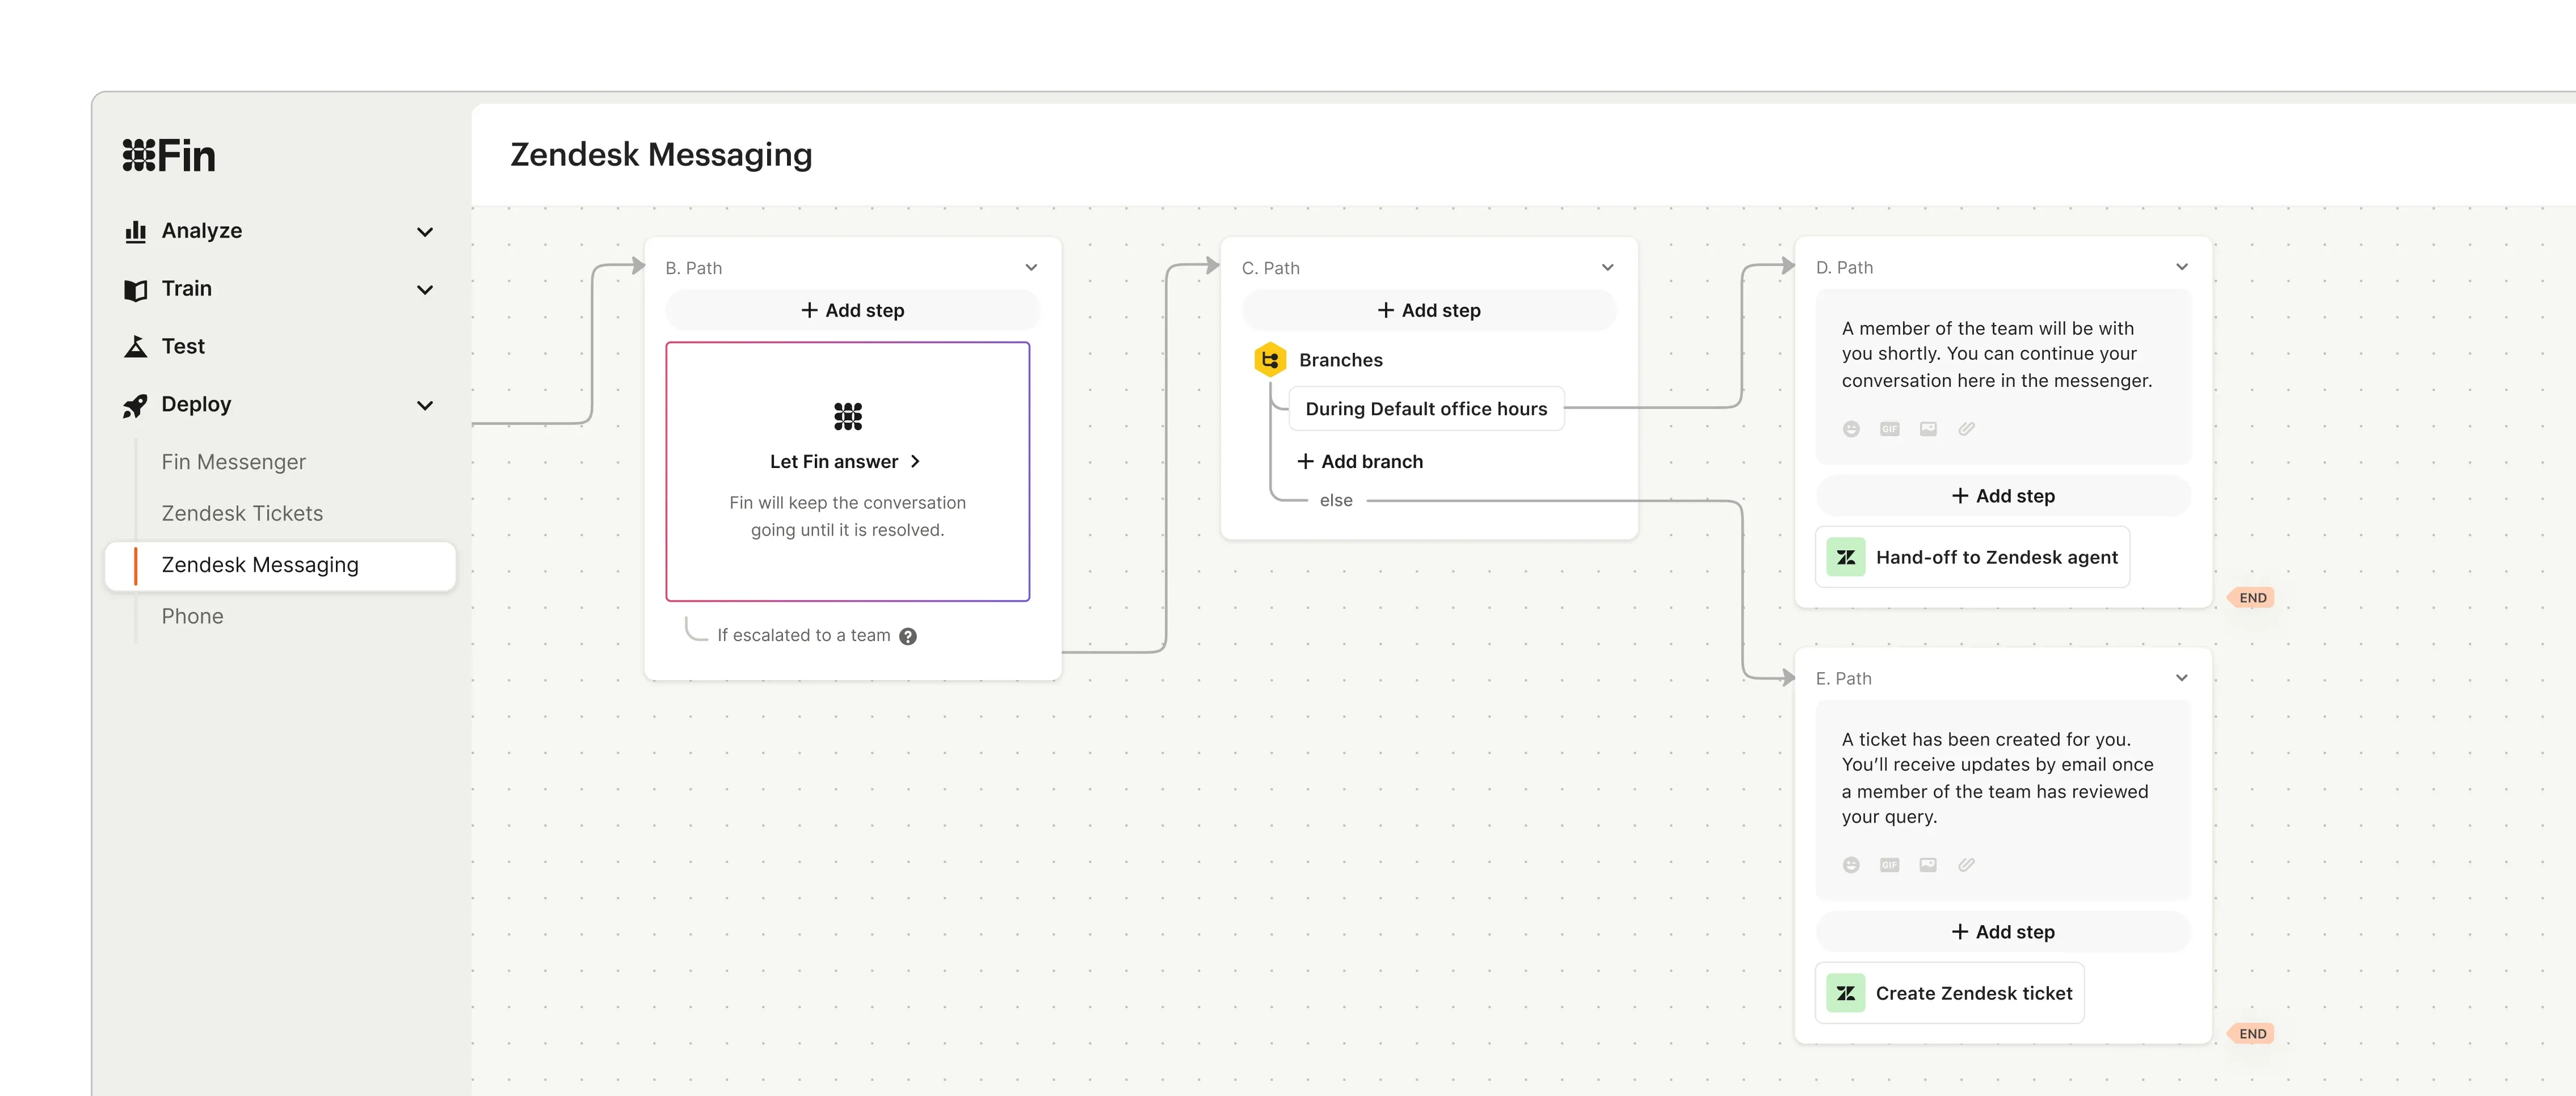Select Zendesk Messaging in sidebar
This screenshot has height=1096, width=2576.
pyautogui.click(x=280, y=566)
